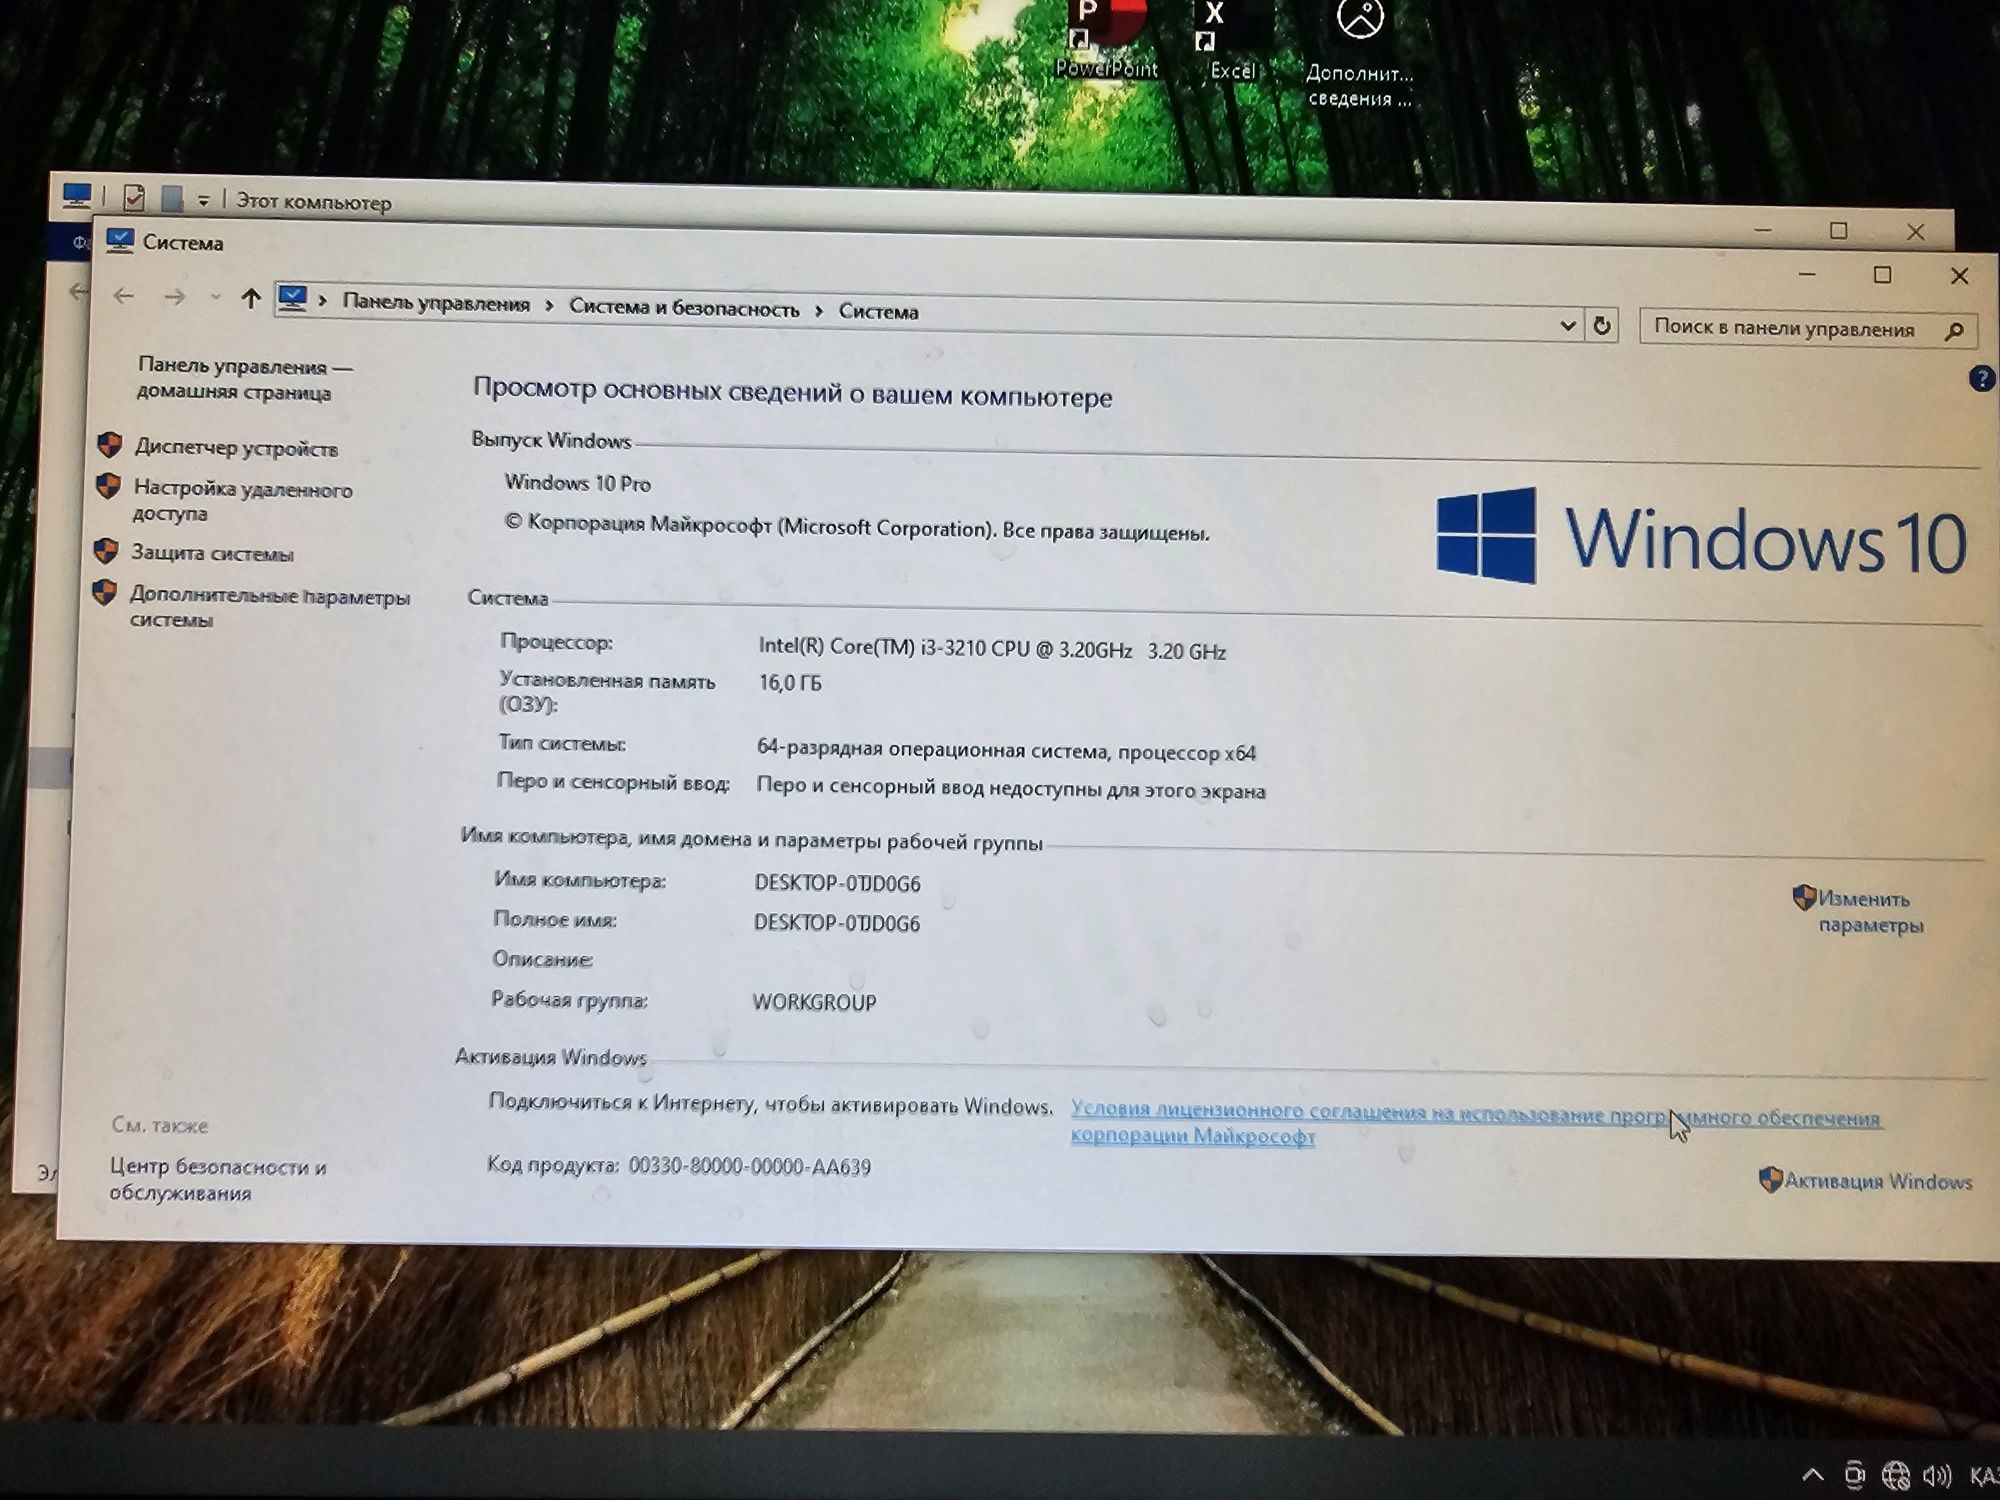
Task: Click 'Активация Windows' link
Action: click(x=1877, y=1181)
